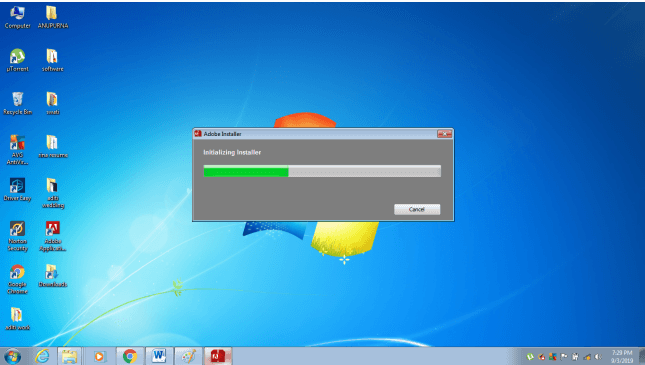Select the aditi wedding folder
The image size is (645, 365).
[53, 193]
